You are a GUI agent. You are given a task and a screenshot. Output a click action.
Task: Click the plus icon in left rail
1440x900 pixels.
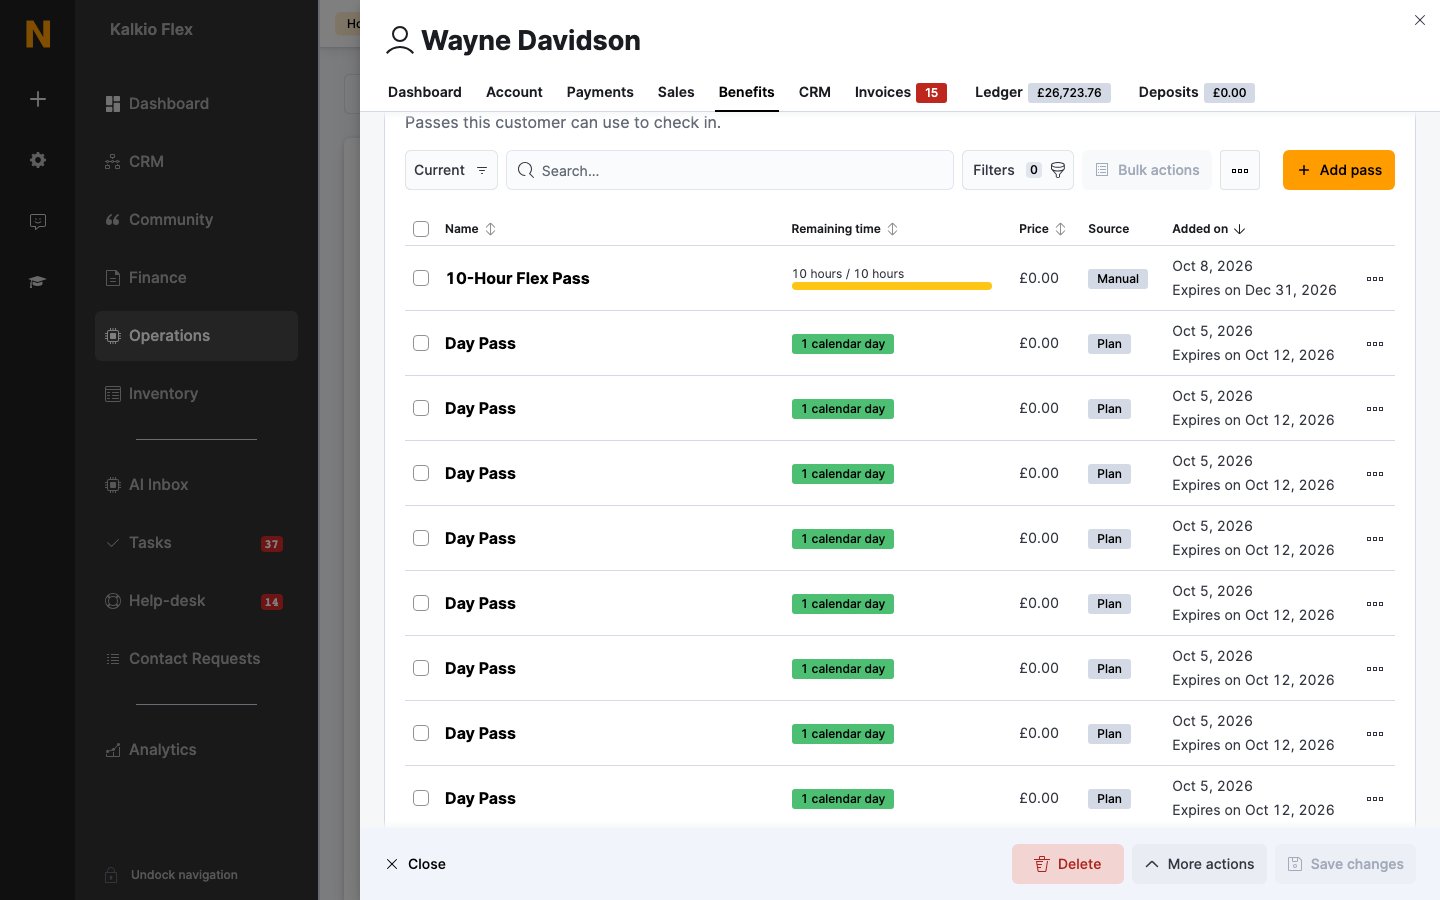(38, 99)
